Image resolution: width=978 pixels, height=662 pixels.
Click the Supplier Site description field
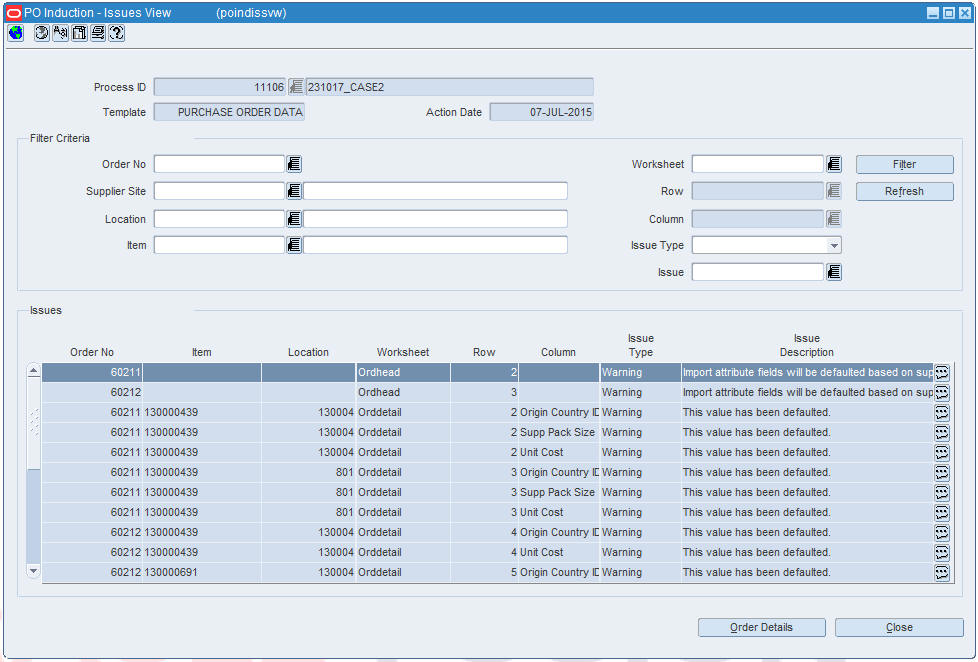(435, 191)
